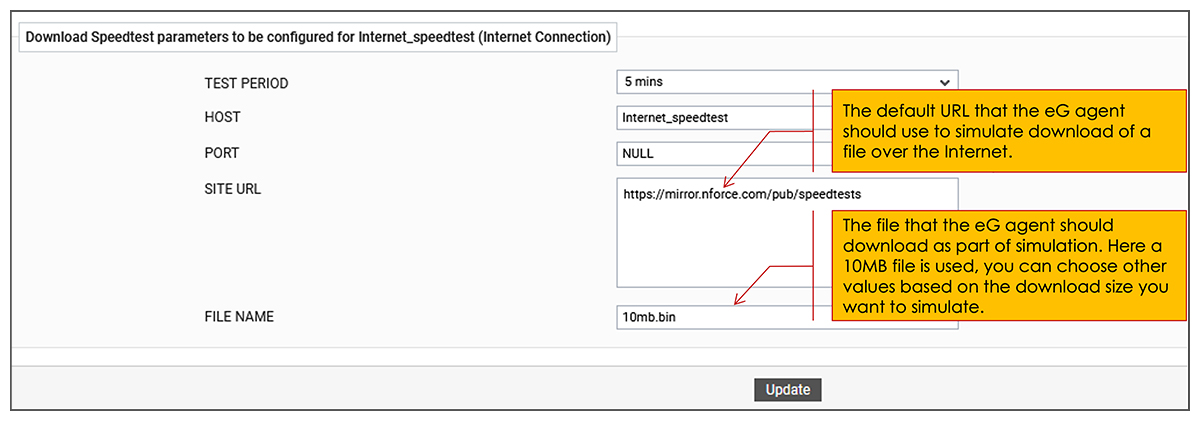Image resolution: width=1200 pixels, height=421 pixels.
Task: Focus the PORT field showing NULL
Action: pyautogui.click(x=715, y=153)
